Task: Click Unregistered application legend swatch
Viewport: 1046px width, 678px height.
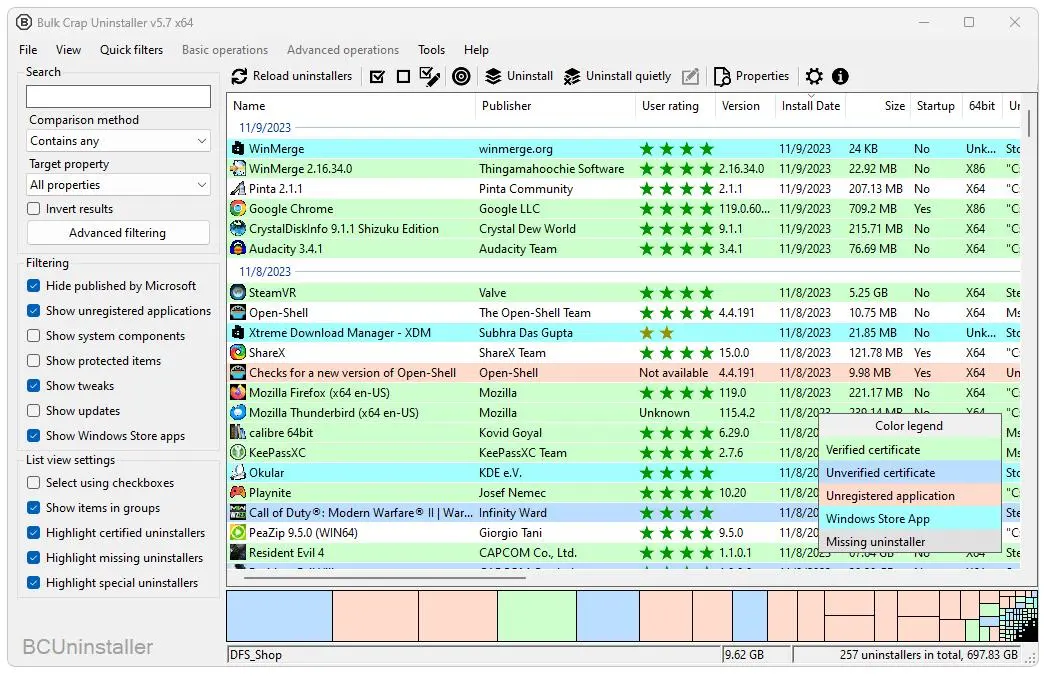Action: (x=910, y=496)
